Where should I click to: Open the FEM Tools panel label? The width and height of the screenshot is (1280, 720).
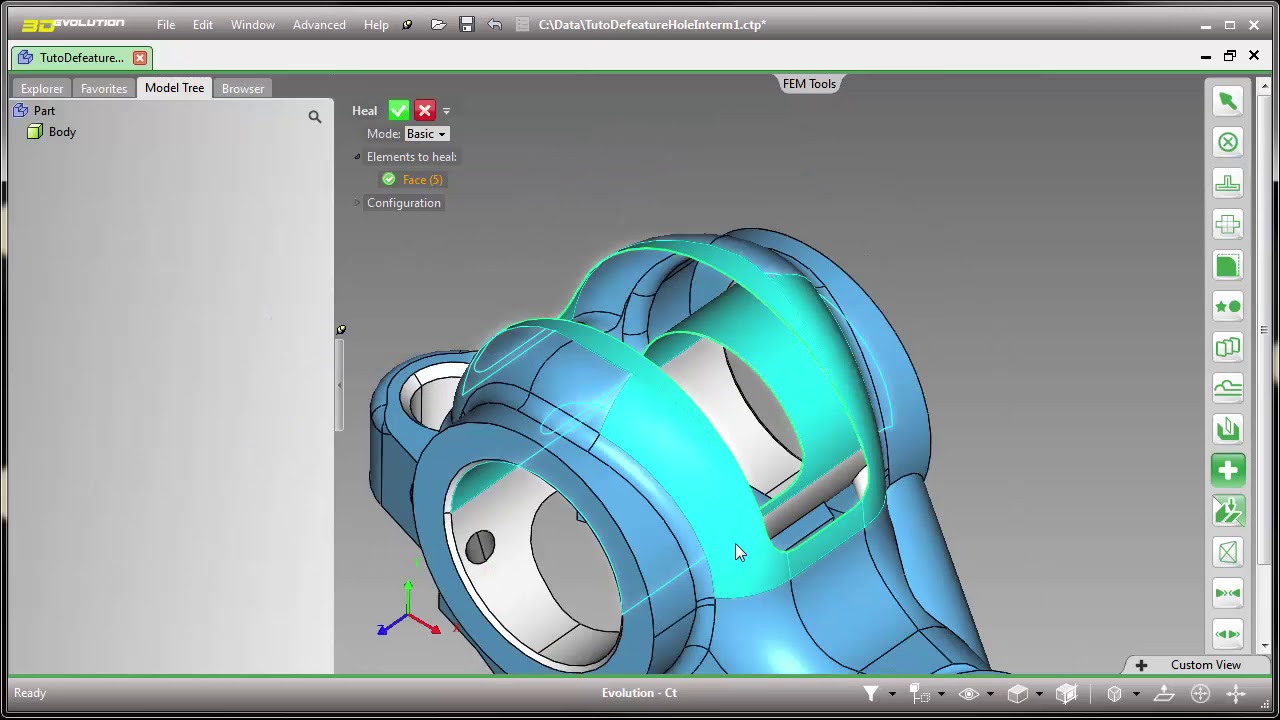[809, 84]
